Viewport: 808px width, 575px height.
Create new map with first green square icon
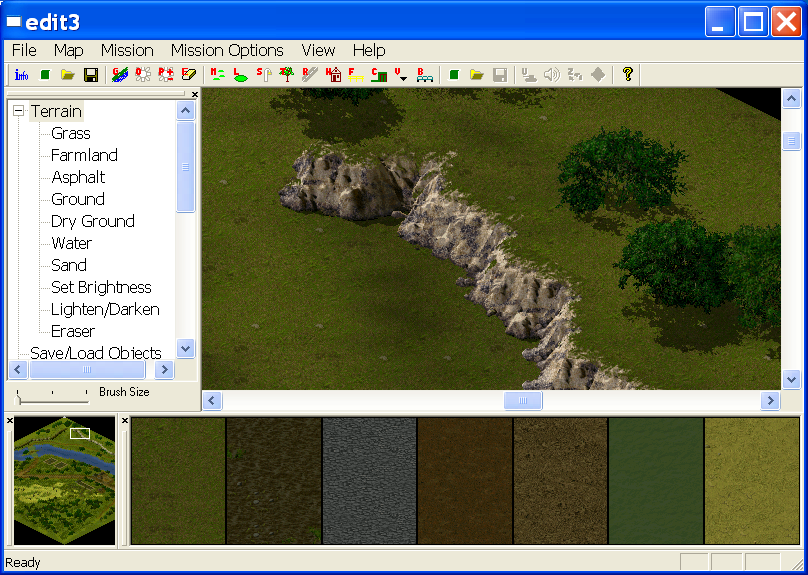tap(45, 75)
